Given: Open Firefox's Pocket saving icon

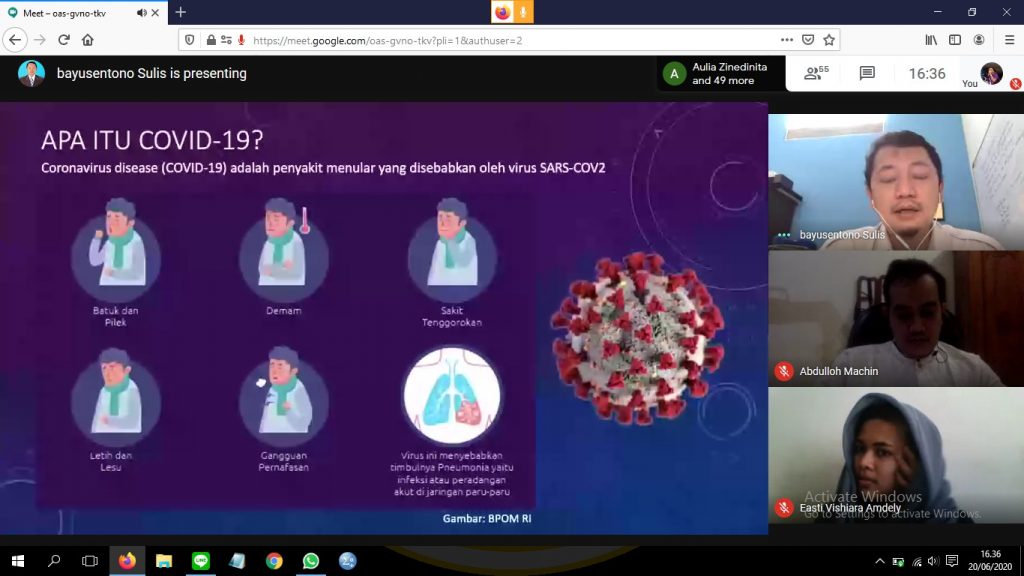Looking at the screenshot, I should point(807,39).
